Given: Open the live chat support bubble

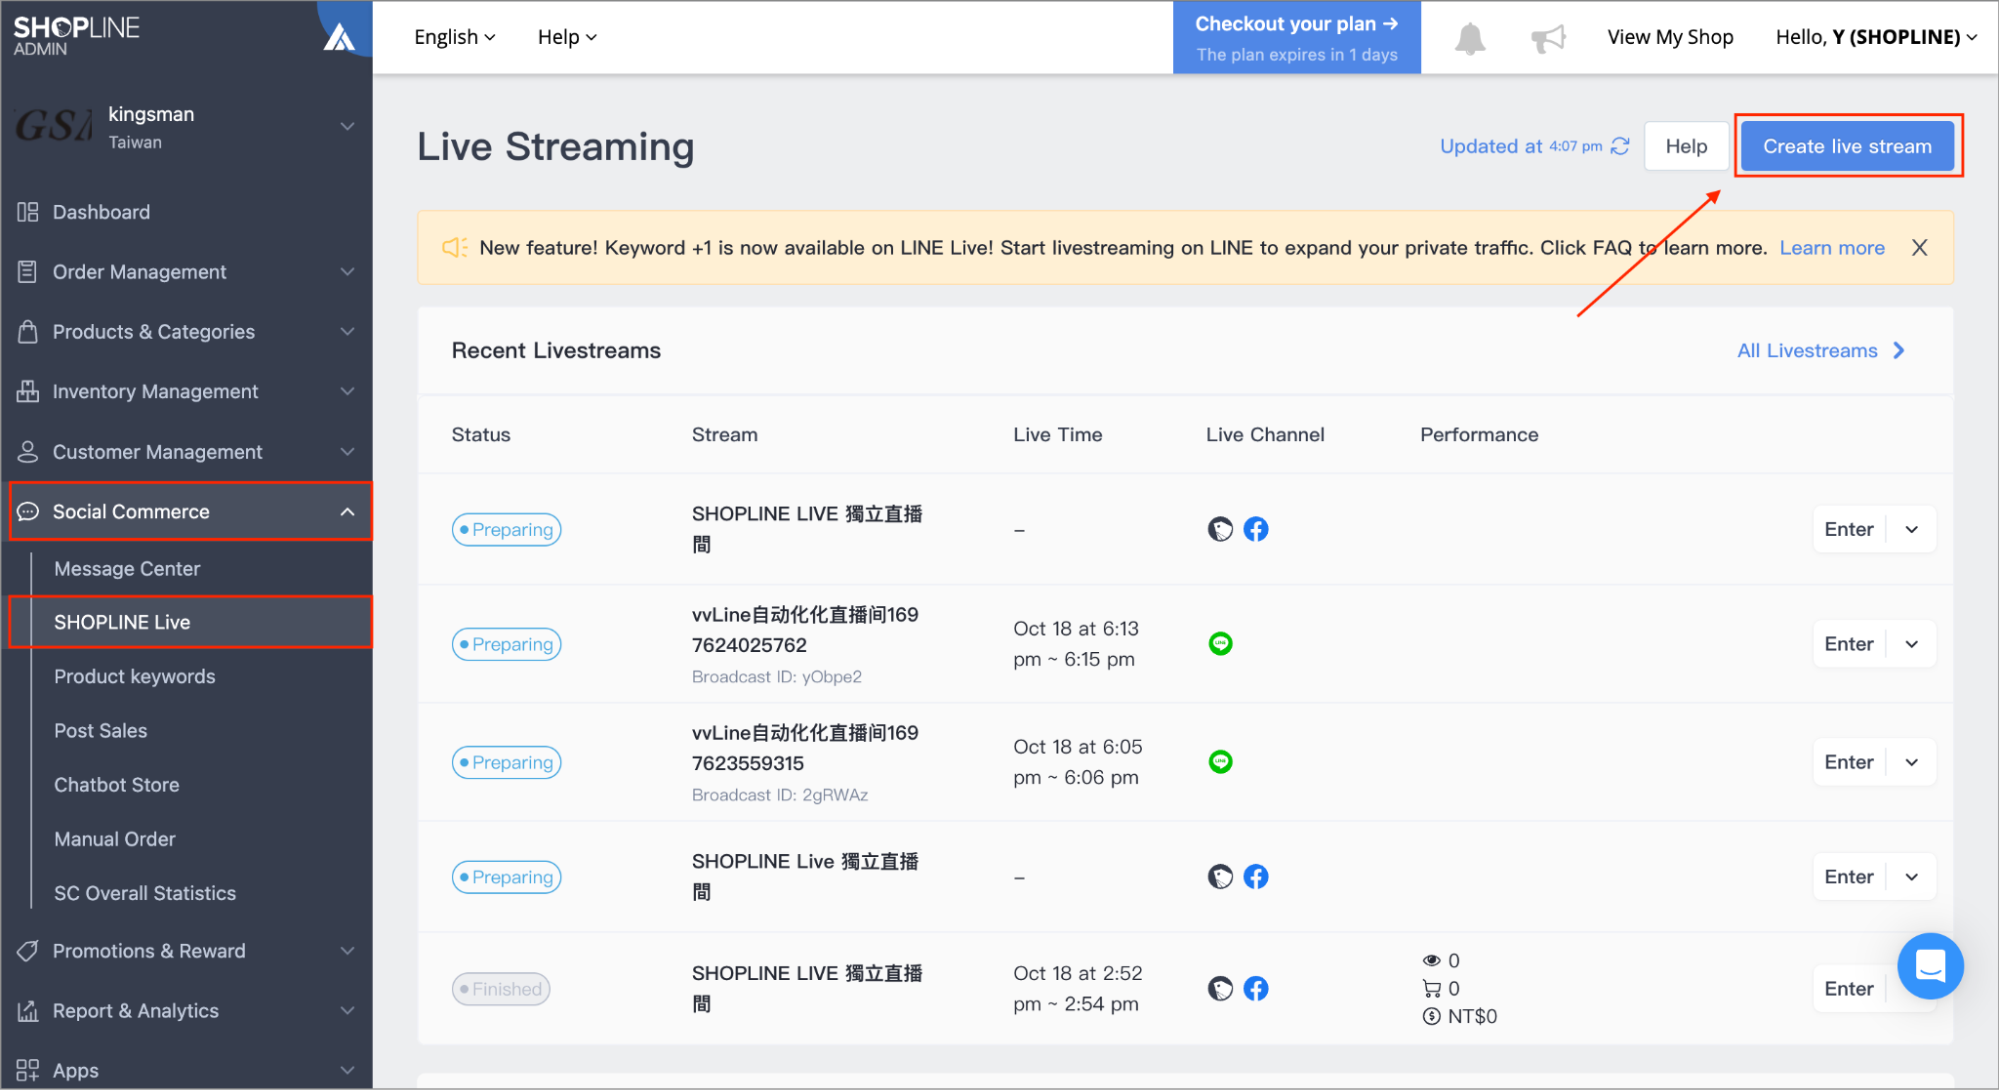Looking at the screenshot, I should (1930, 966).
